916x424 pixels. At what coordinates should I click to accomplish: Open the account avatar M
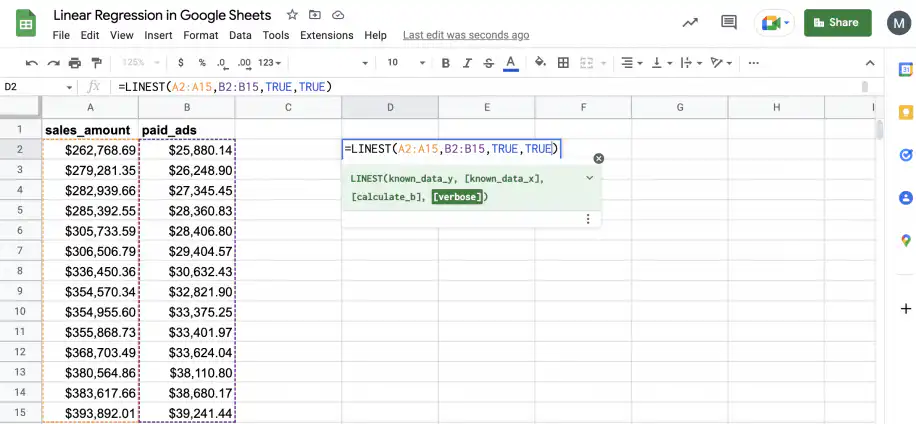point(899,23)
